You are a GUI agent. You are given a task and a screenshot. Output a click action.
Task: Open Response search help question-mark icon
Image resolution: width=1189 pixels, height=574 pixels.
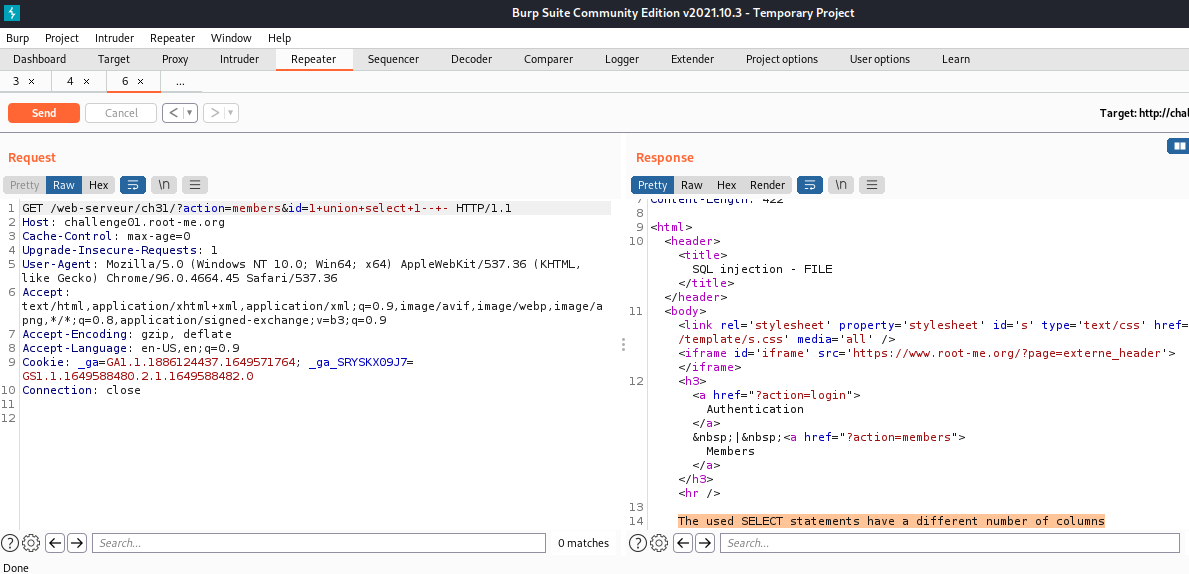pos(638,543)
